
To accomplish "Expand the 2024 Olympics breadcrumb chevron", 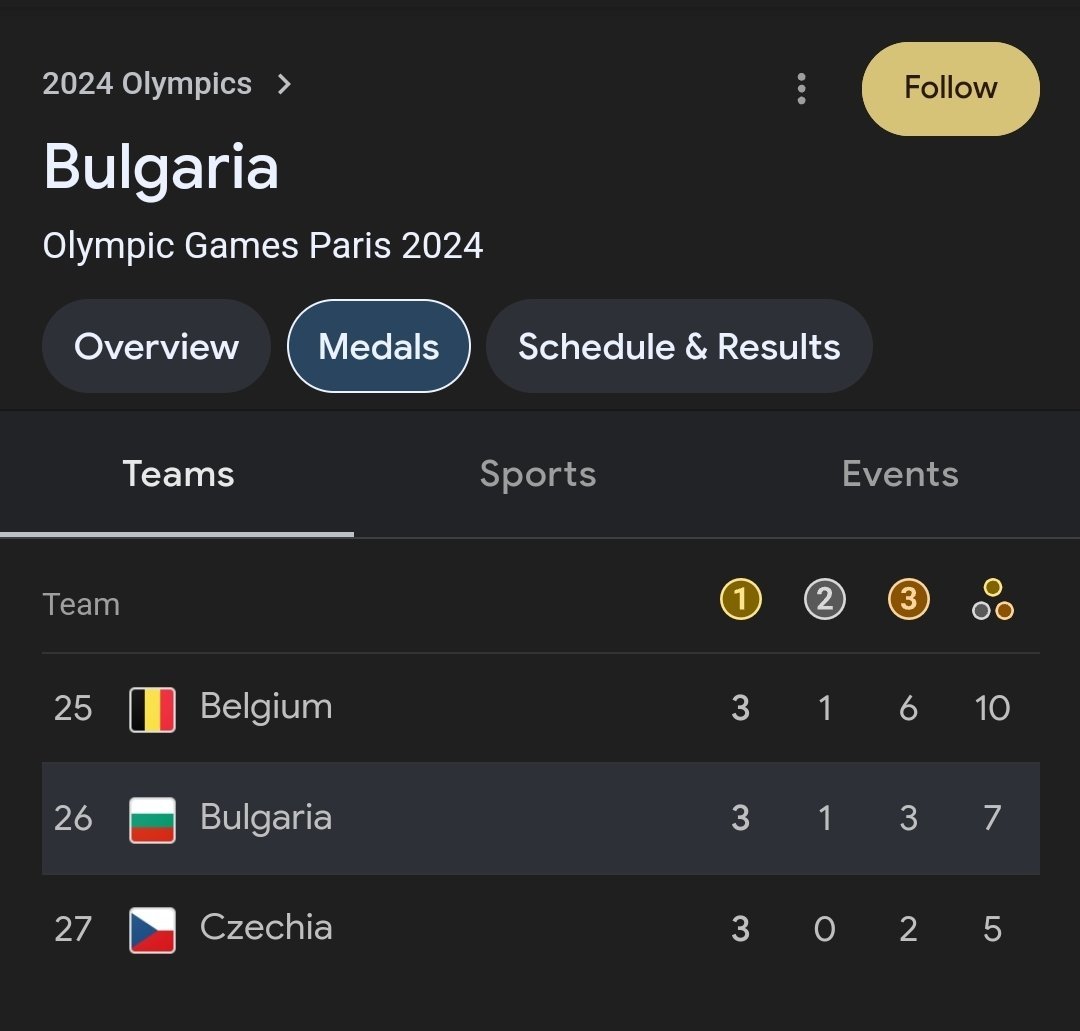I will [285, 84].
